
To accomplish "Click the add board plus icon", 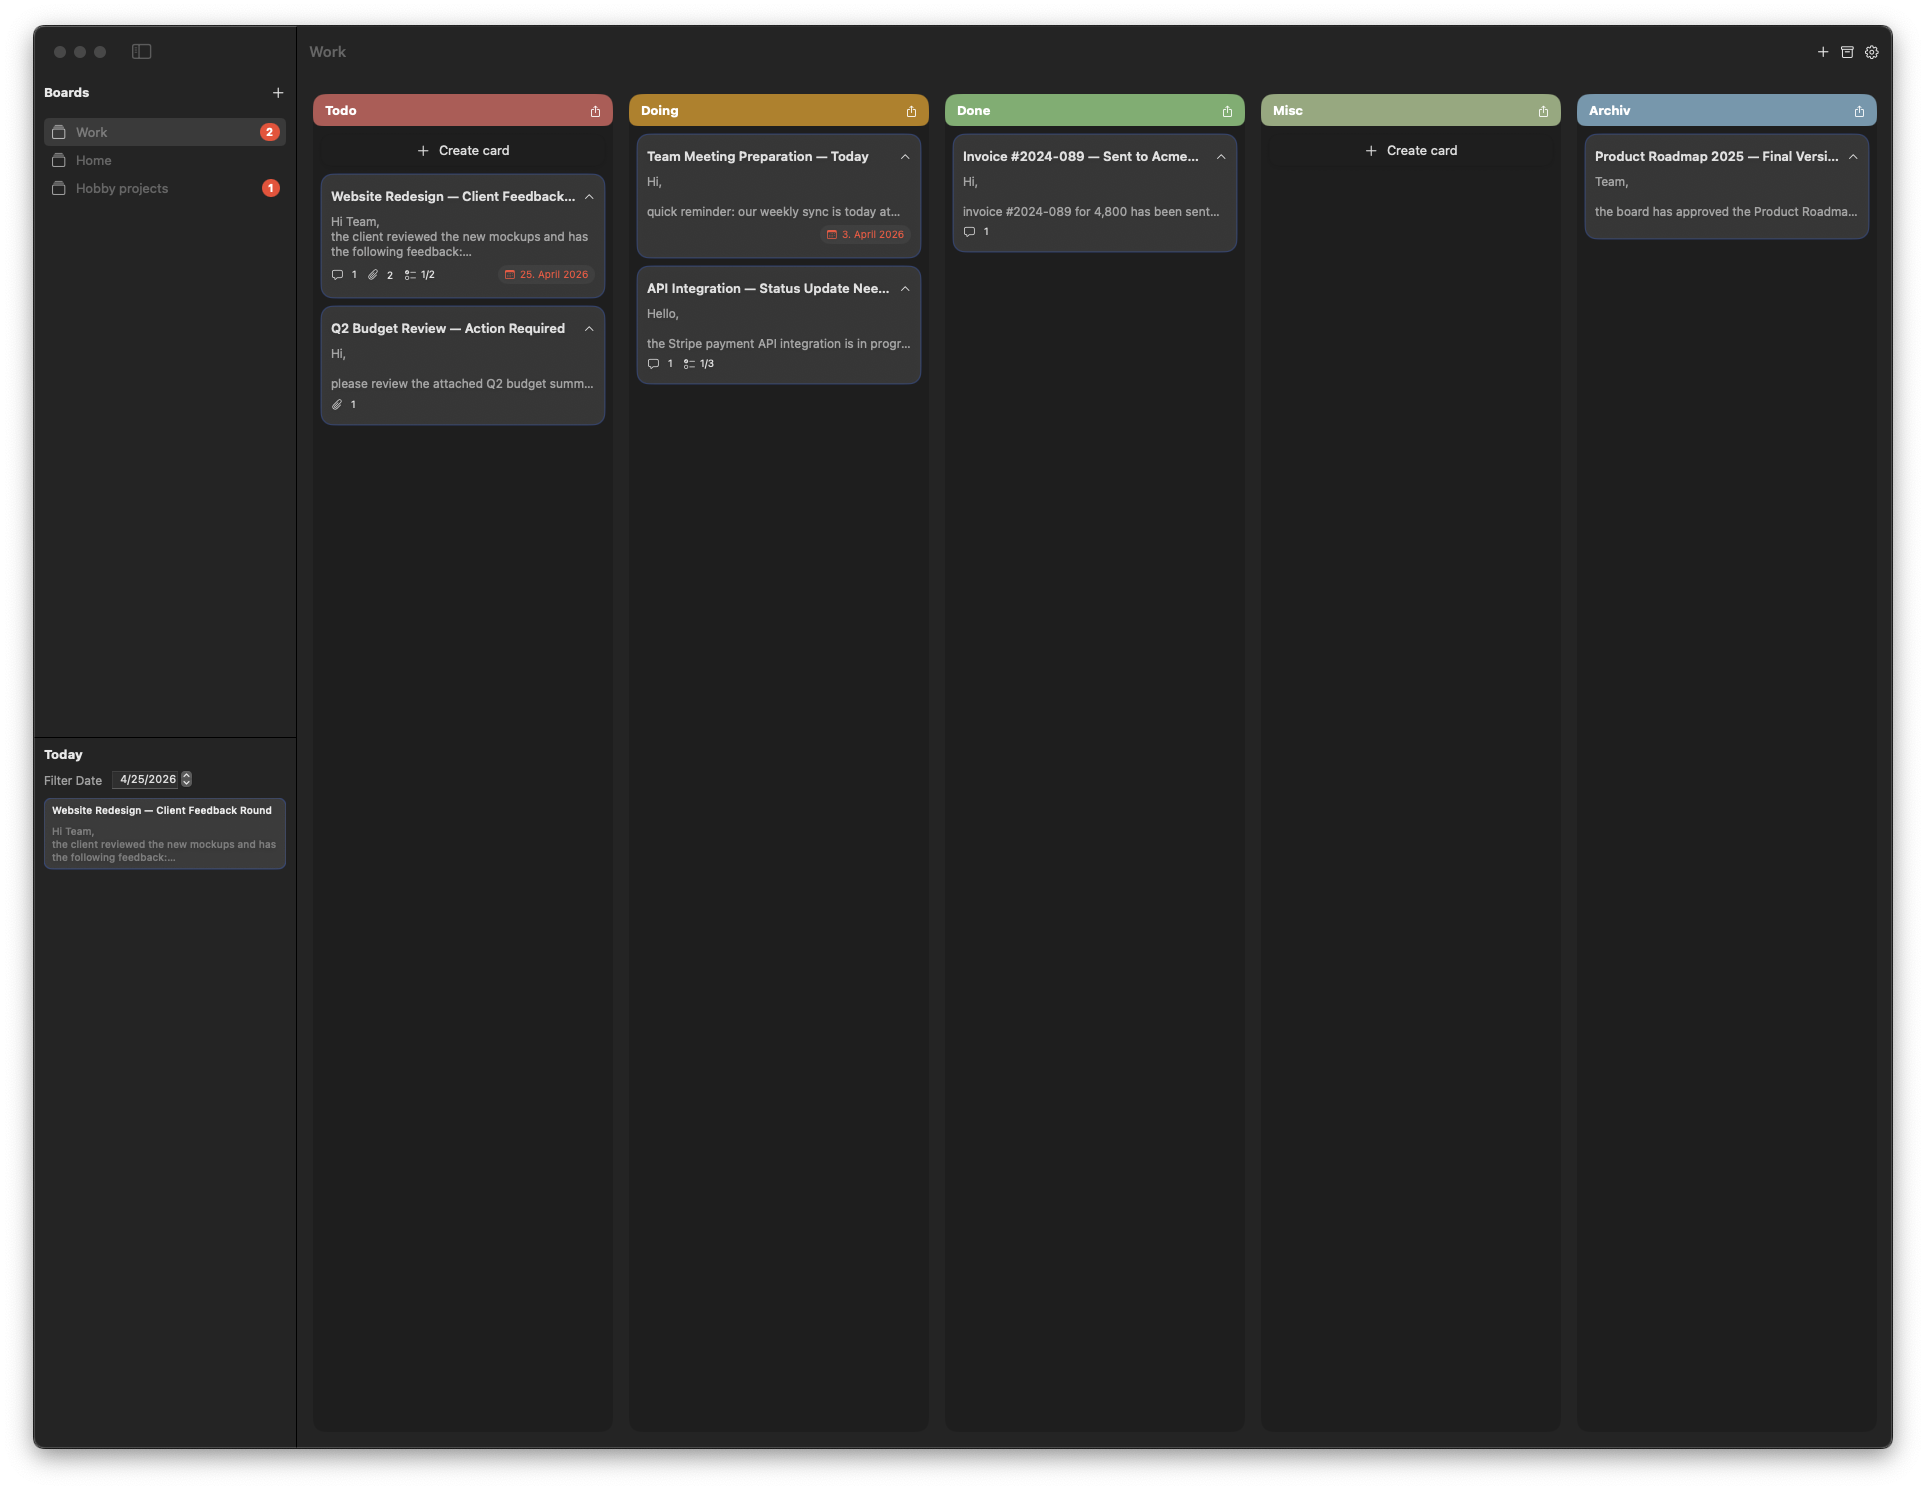I will [x=278, y=93].
